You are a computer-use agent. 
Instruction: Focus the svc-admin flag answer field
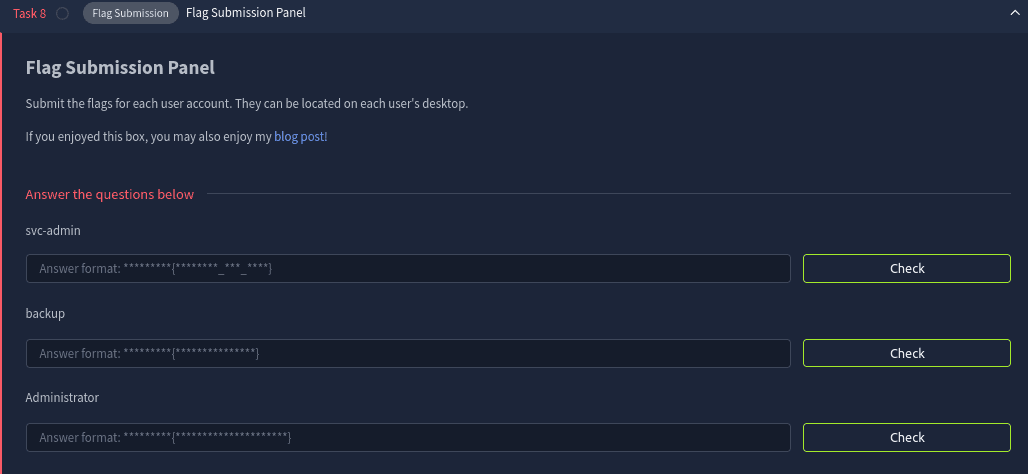[x=408, y=269]
